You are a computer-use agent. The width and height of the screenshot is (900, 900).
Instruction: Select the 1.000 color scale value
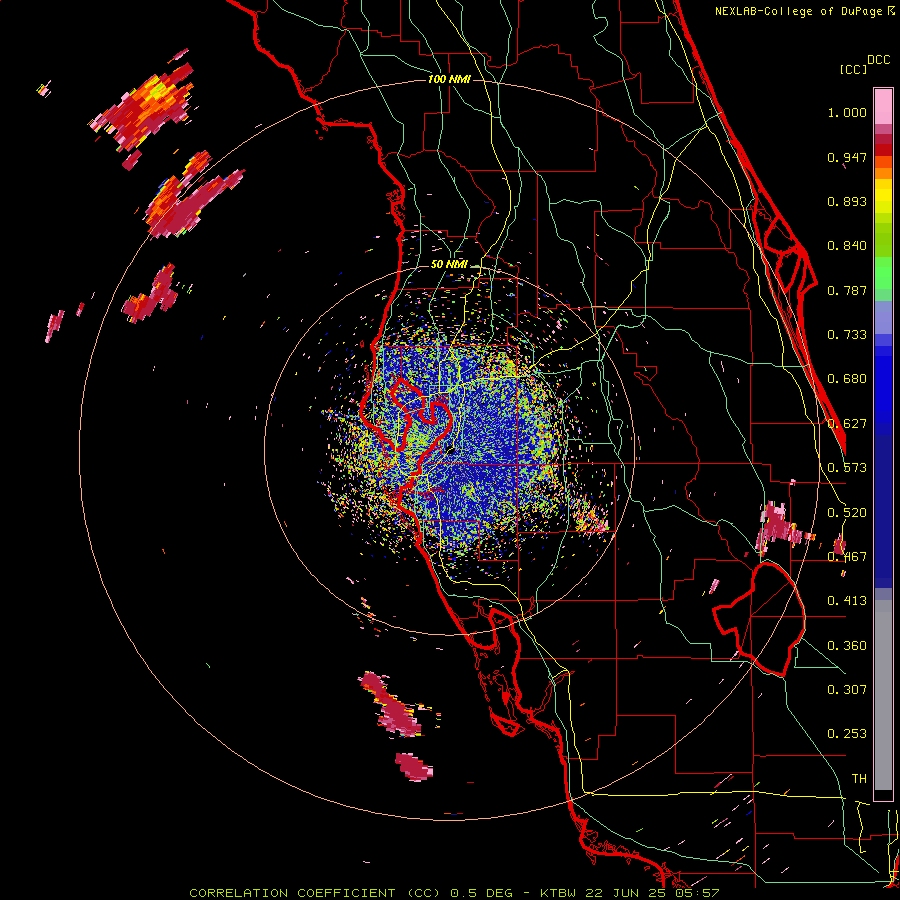tap(847, 112)
